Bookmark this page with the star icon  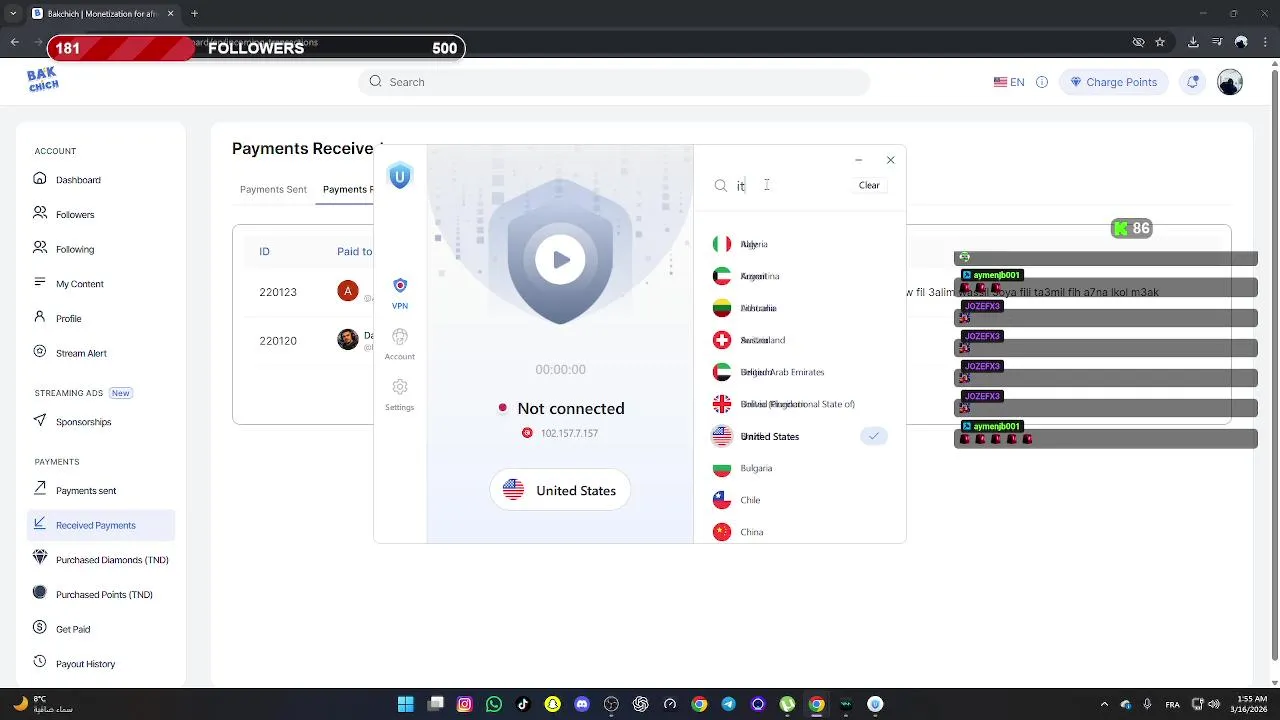(1160, 42)
